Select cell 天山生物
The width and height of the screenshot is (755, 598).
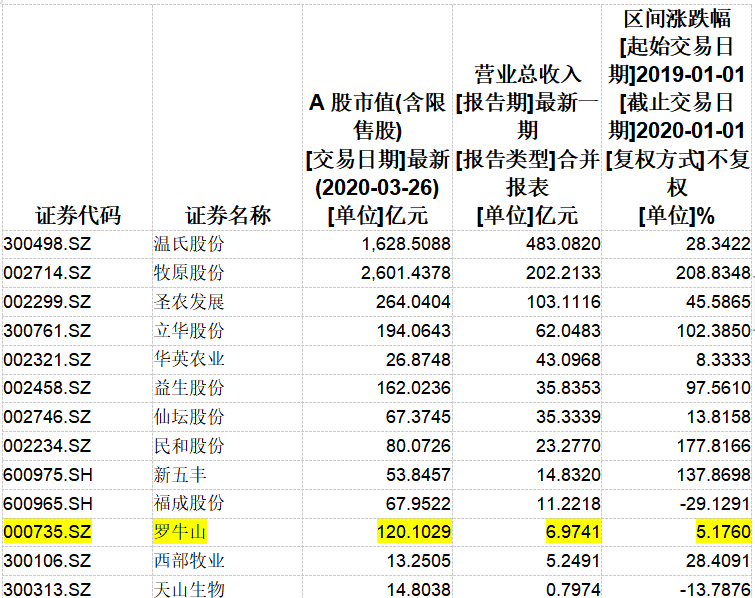click(x=228, y=587)
